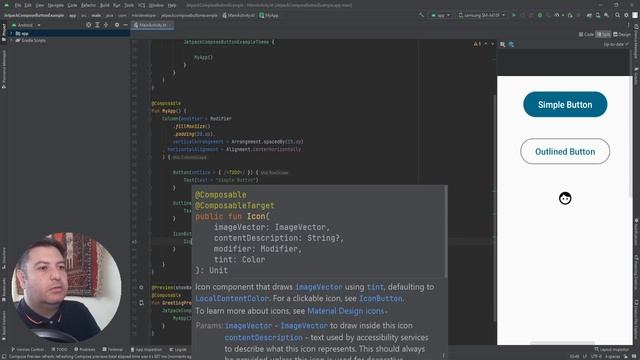Screen dimensions: 640x360
Task: Switch editor to Split view mode
Action: tap(603, 34)
